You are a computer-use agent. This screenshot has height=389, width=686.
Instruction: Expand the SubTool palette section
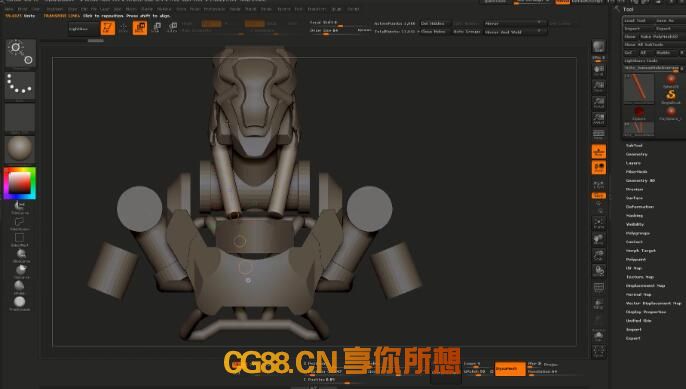tap(634, 145)
